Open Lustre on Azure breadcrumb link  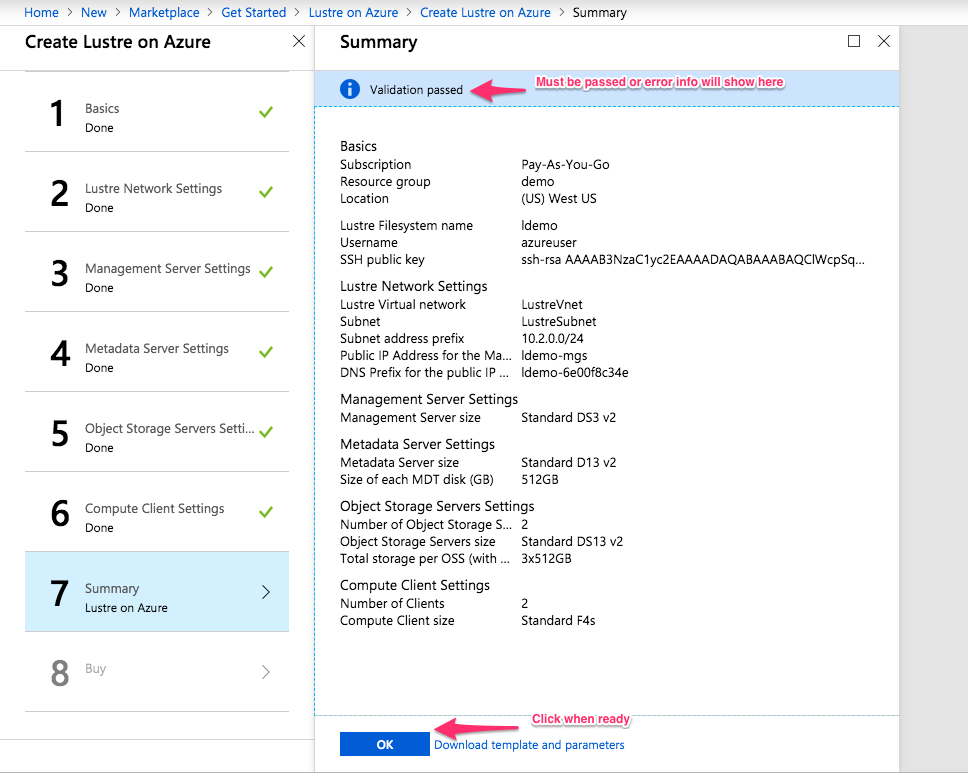point(353,12)
